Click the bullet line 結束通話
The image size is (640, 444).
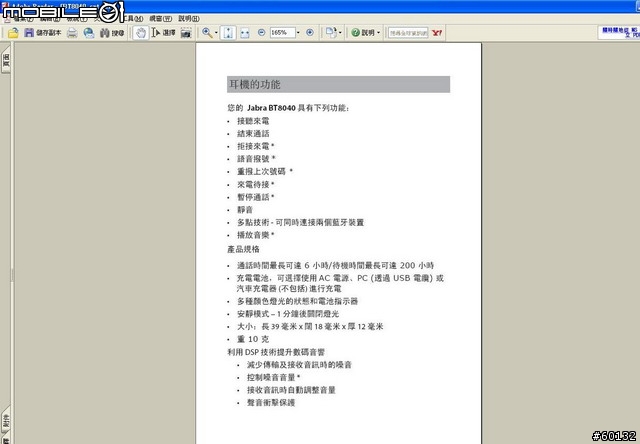click(x=253, y=133)
